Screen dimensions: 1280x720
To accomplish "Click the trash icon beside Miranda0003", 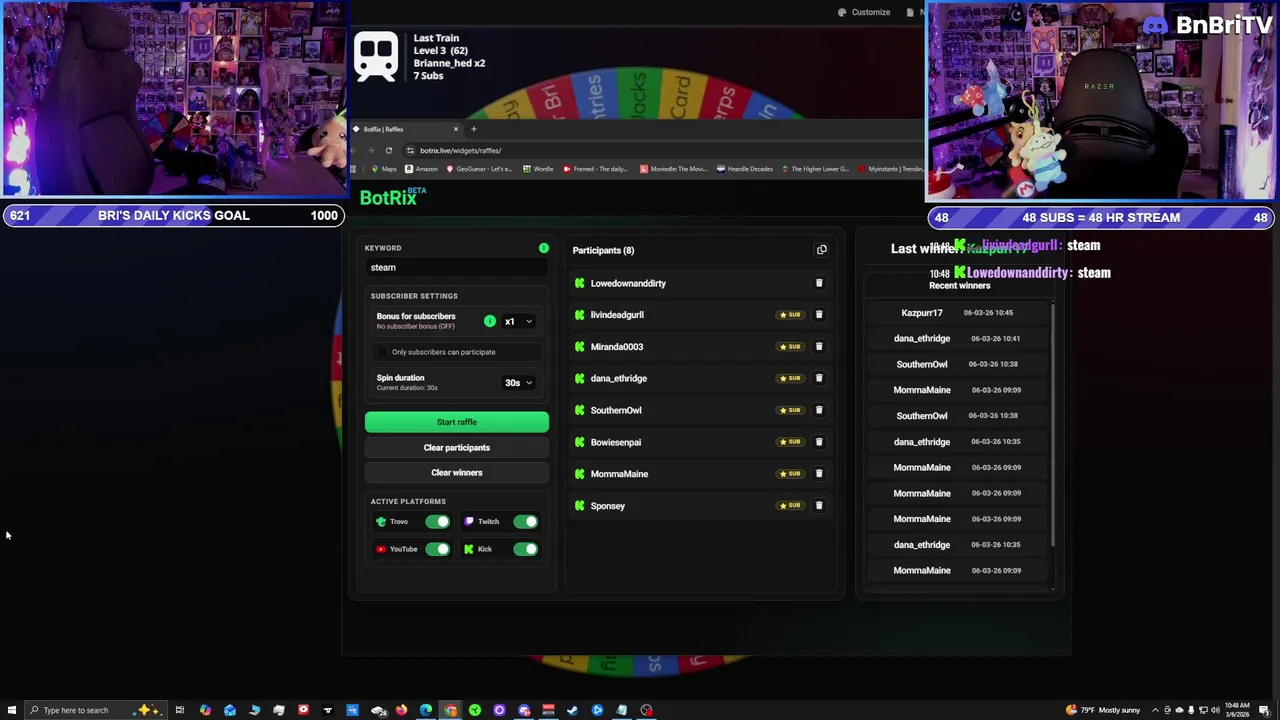I will click(x=819, y=347).
